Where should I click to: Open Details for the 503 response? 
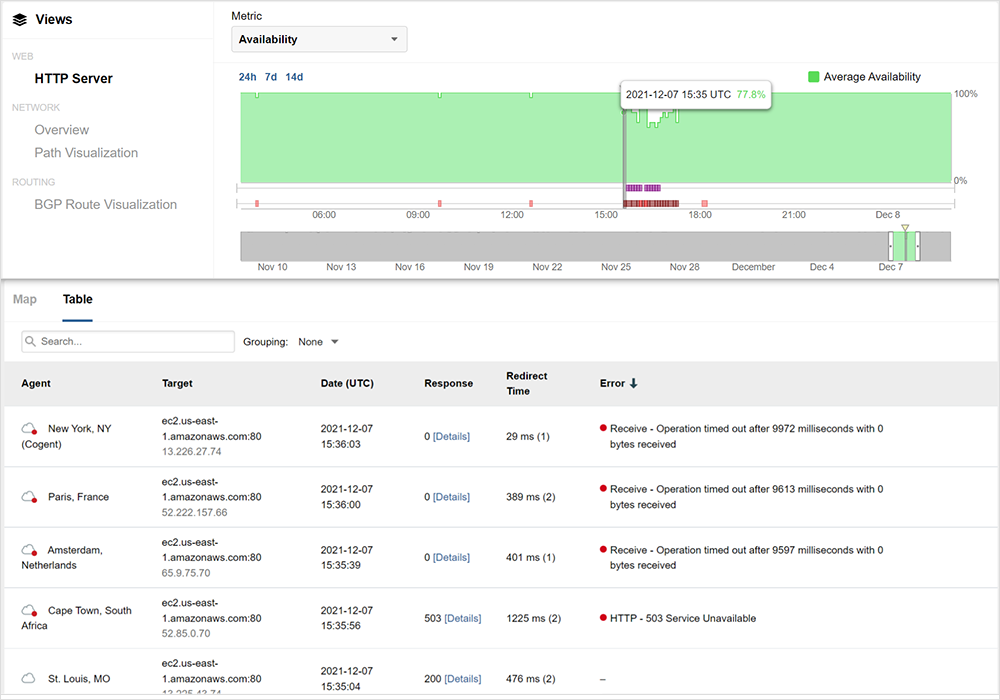point(462,619)
